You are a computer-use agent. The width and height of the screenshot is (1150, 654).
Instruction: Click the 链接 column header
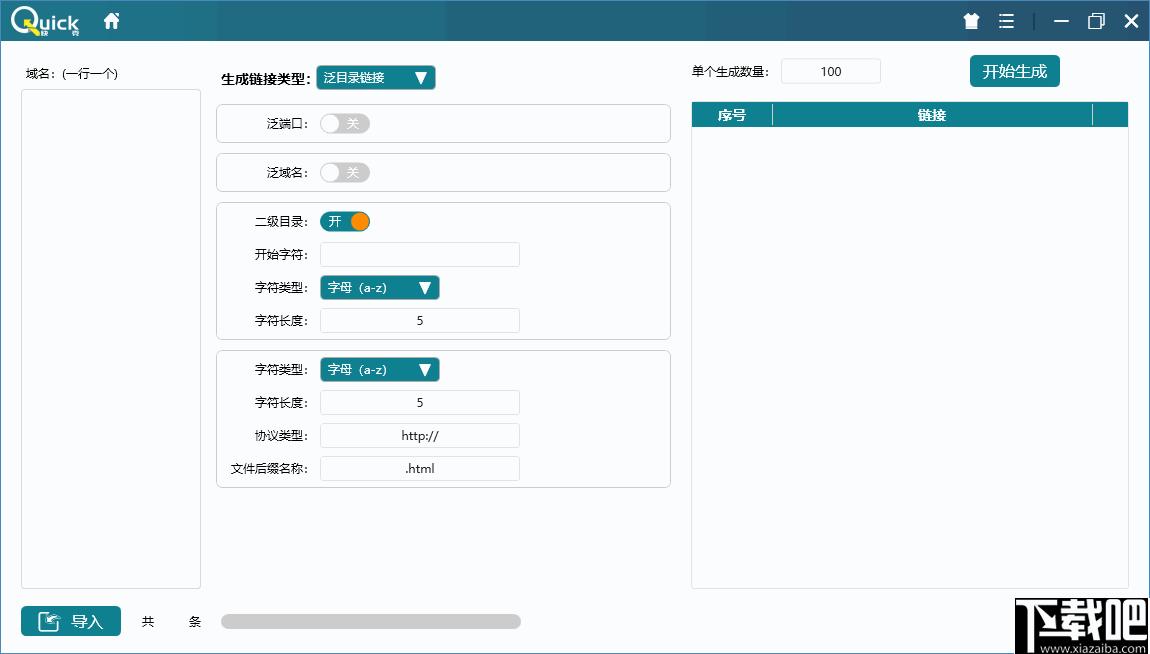click(932, 115)
